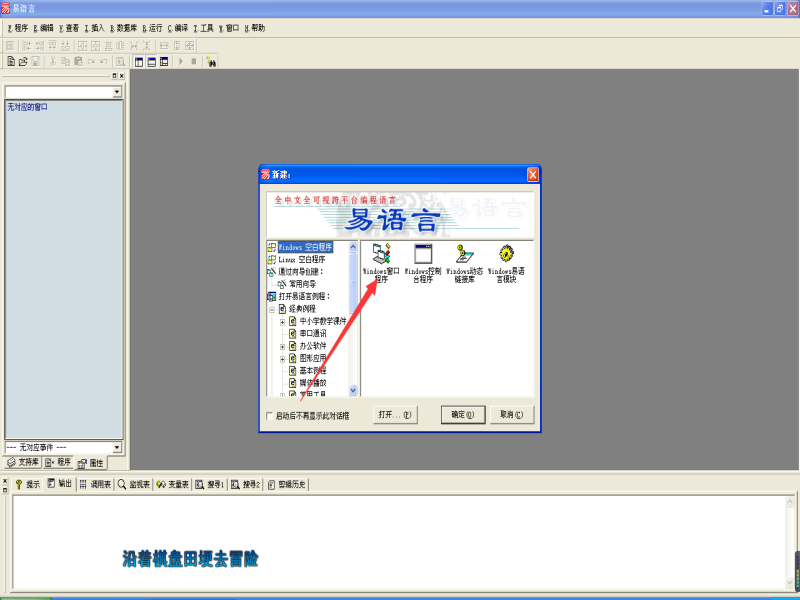Expand the 图形应用 tree node
The width and height of the screenshot is (800, 600).
pos(282,359)
